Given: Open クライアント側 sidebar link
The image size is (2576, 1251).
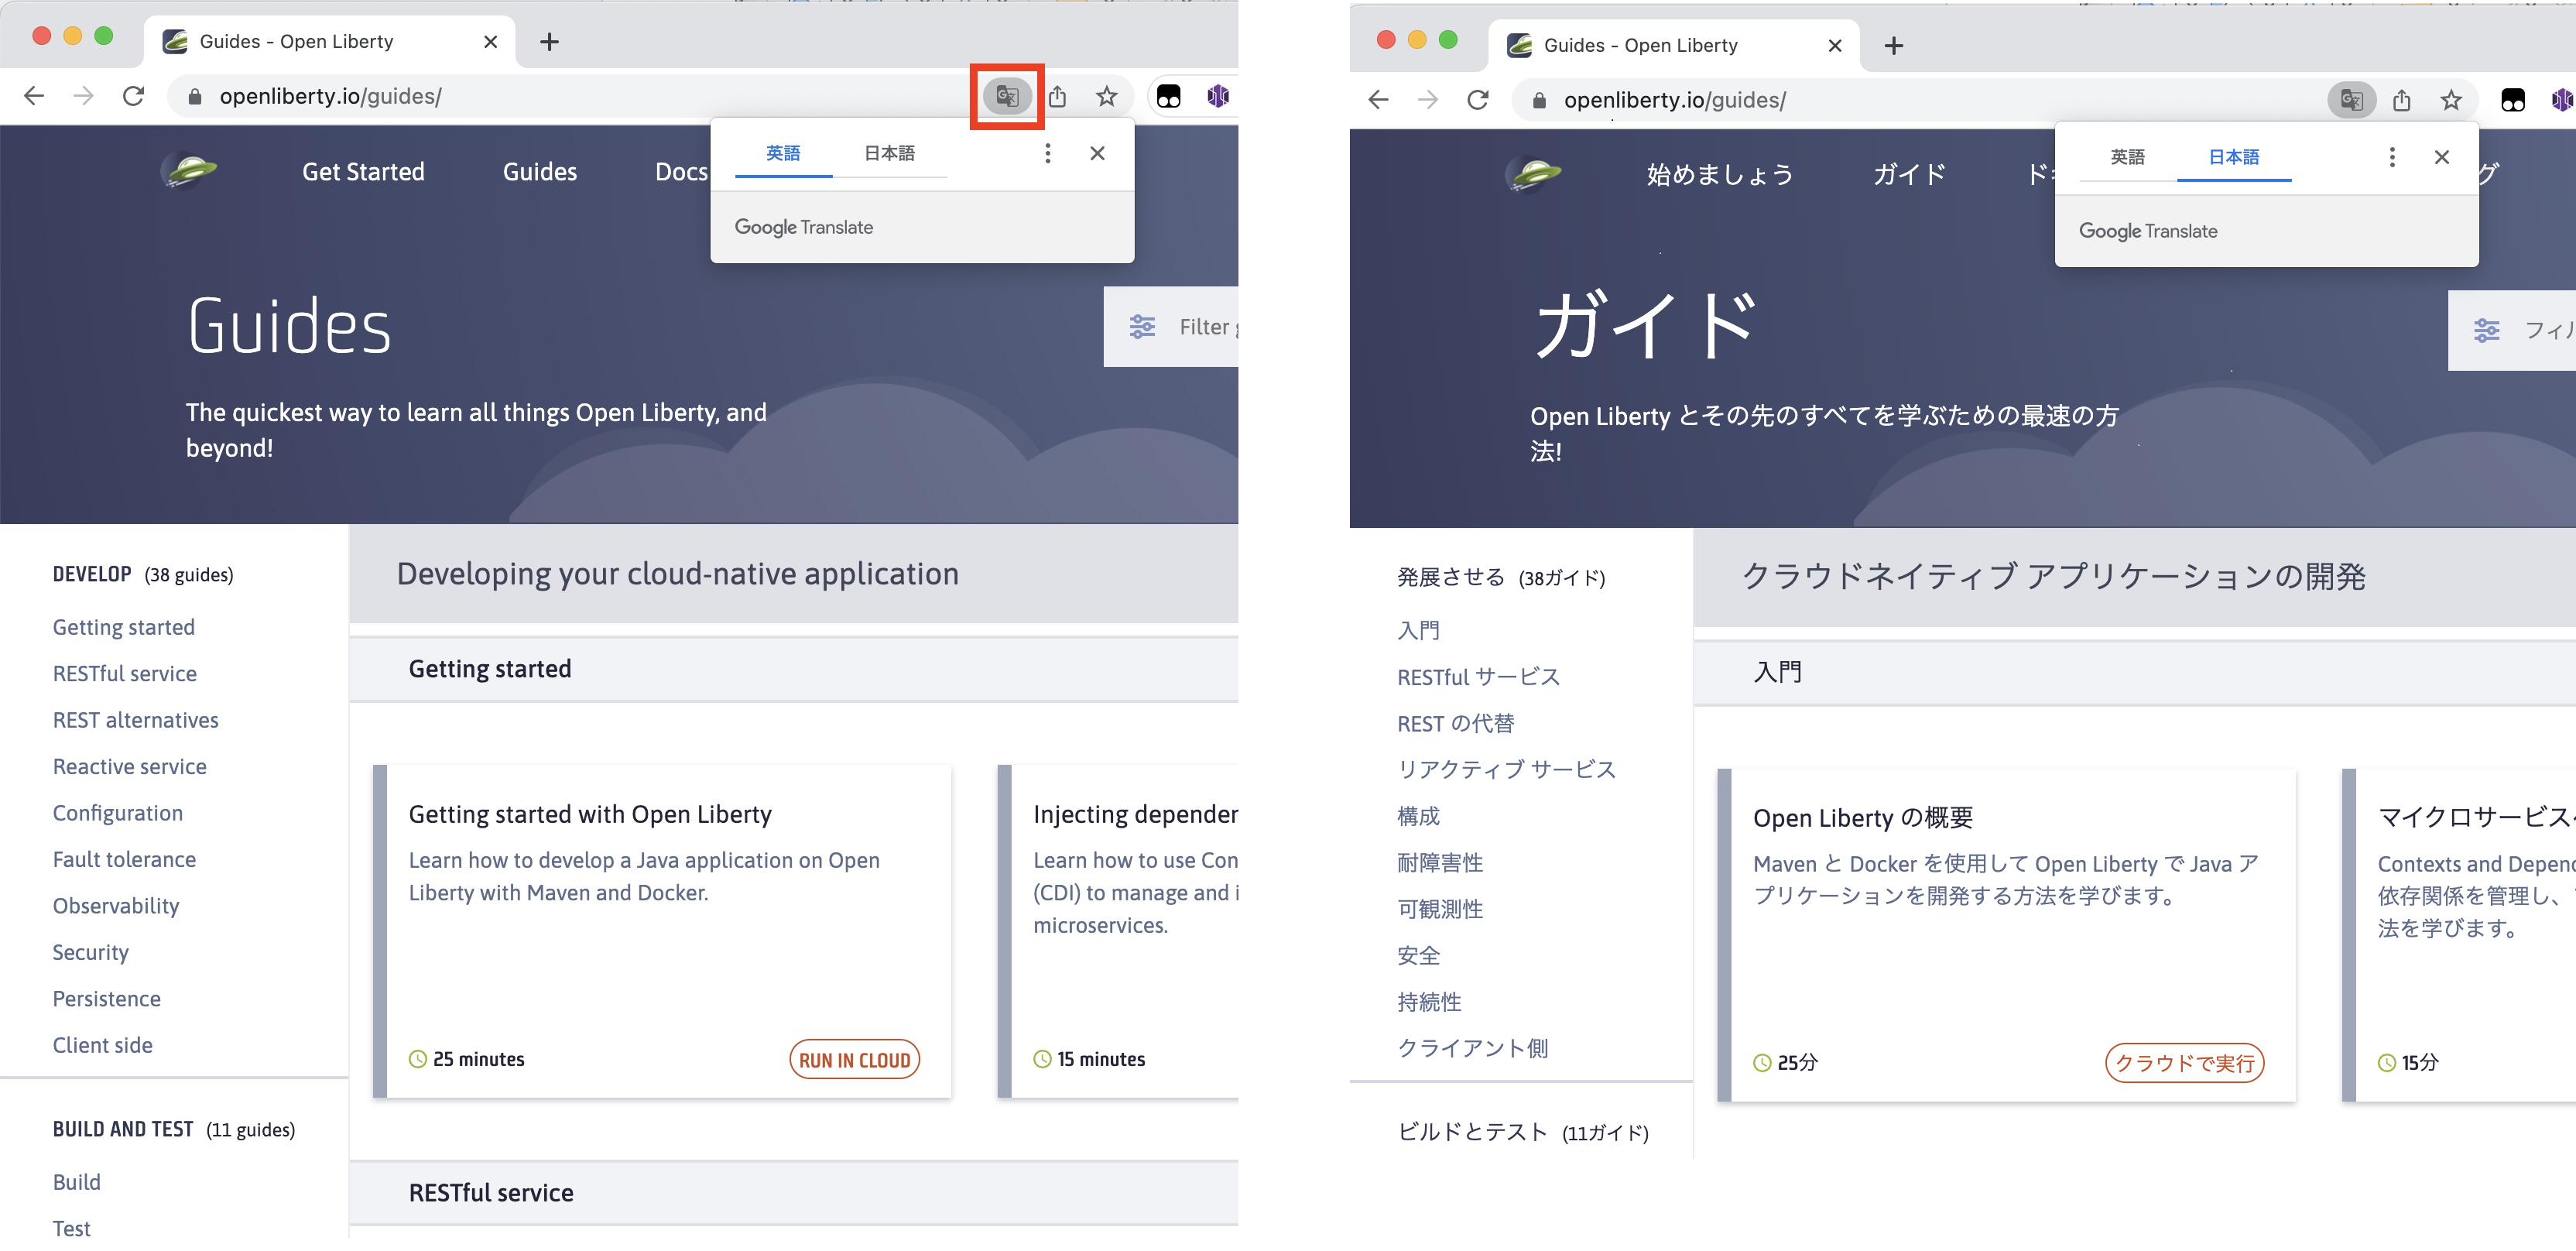Looking at the screenshot, I should (1472, 1049).
